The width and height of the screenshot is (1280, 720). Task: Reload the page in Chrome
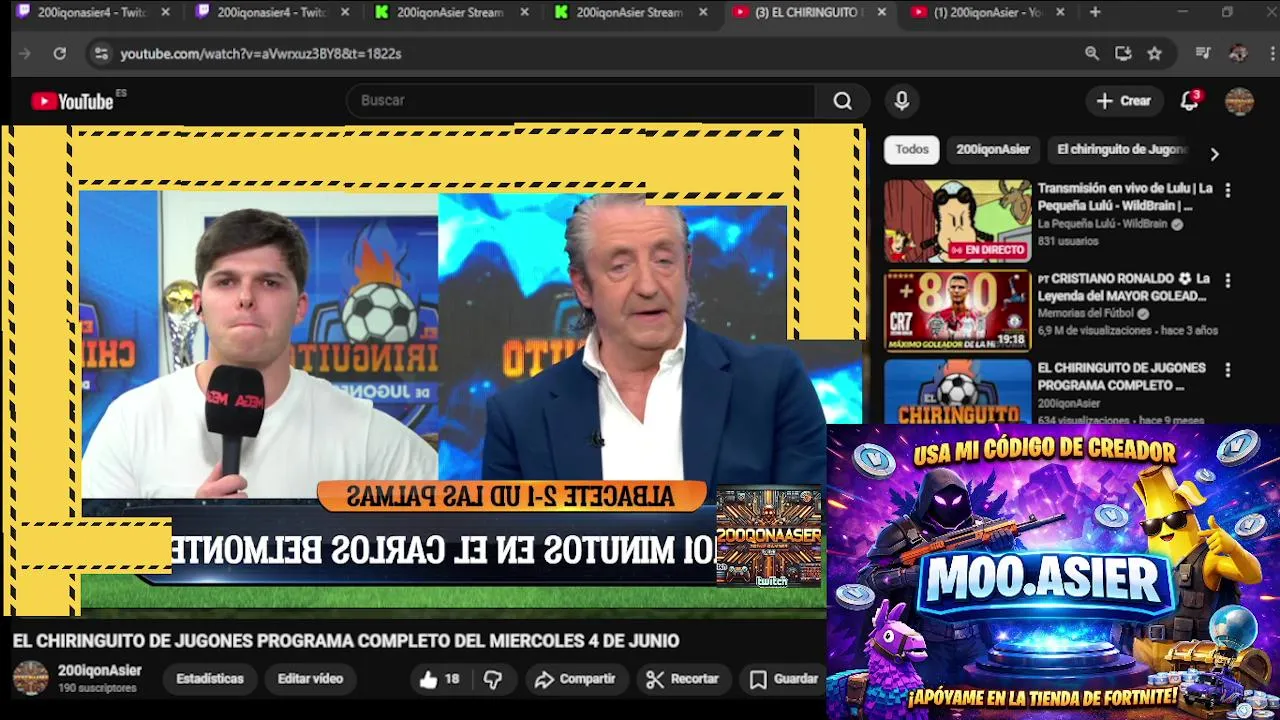(x=60, y=54)
